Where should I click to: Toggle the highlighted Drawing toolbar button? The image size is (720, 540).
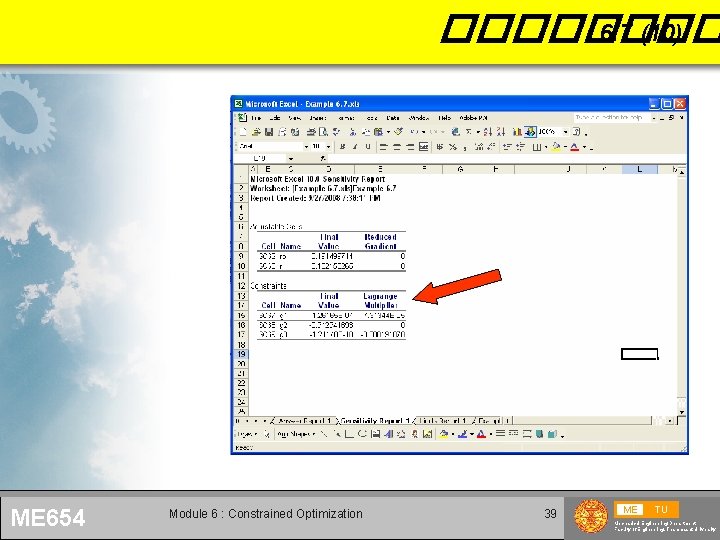[530, 132]
